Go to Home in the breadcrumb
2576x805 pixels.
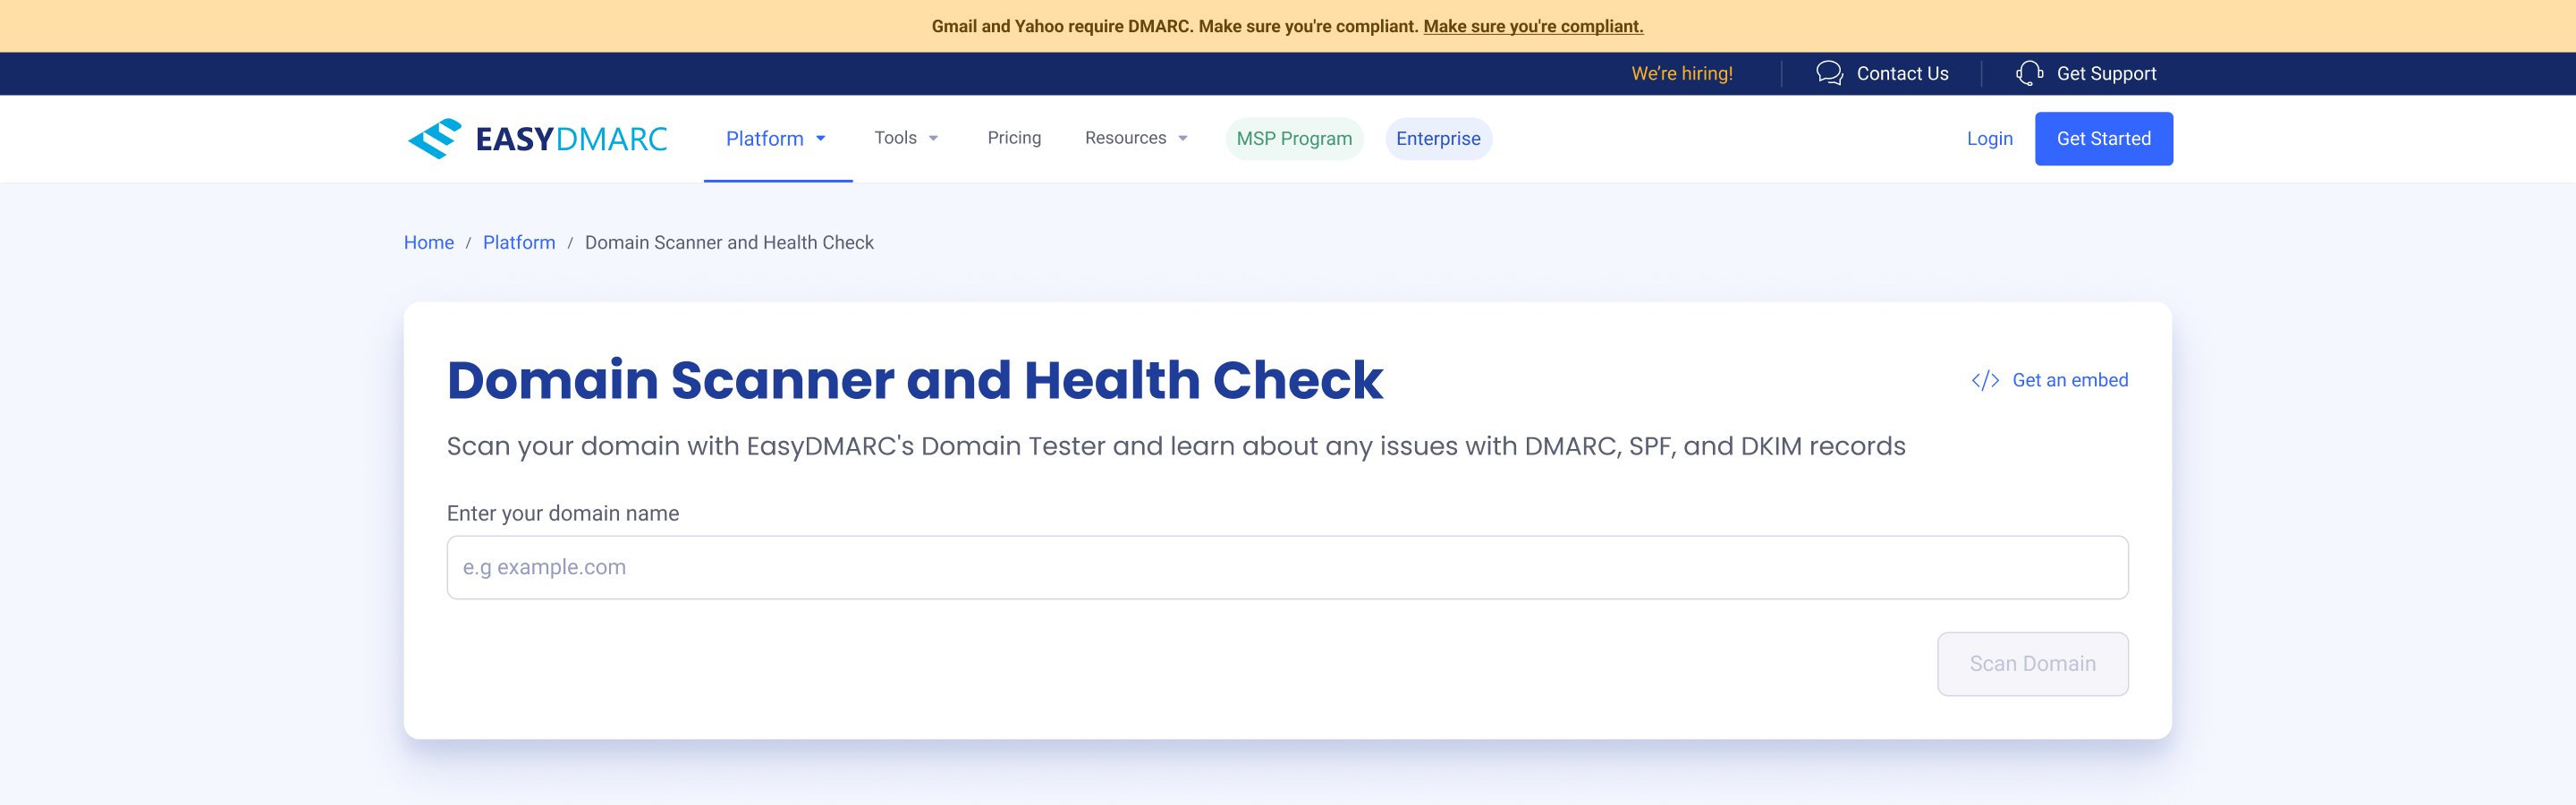click(x=429, y=242)
